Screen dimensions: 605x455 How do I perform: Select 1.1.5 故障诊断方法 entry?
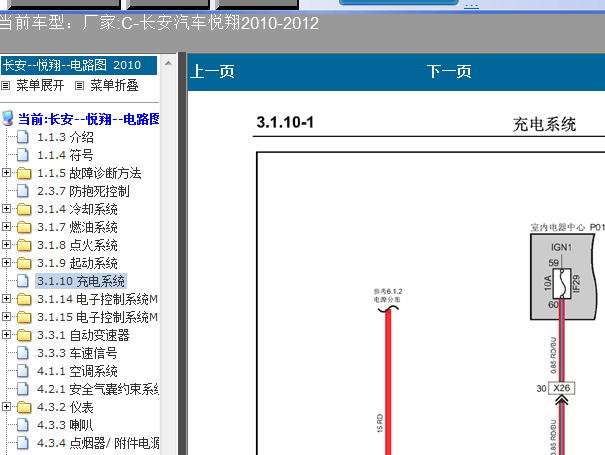click(89, 173)
